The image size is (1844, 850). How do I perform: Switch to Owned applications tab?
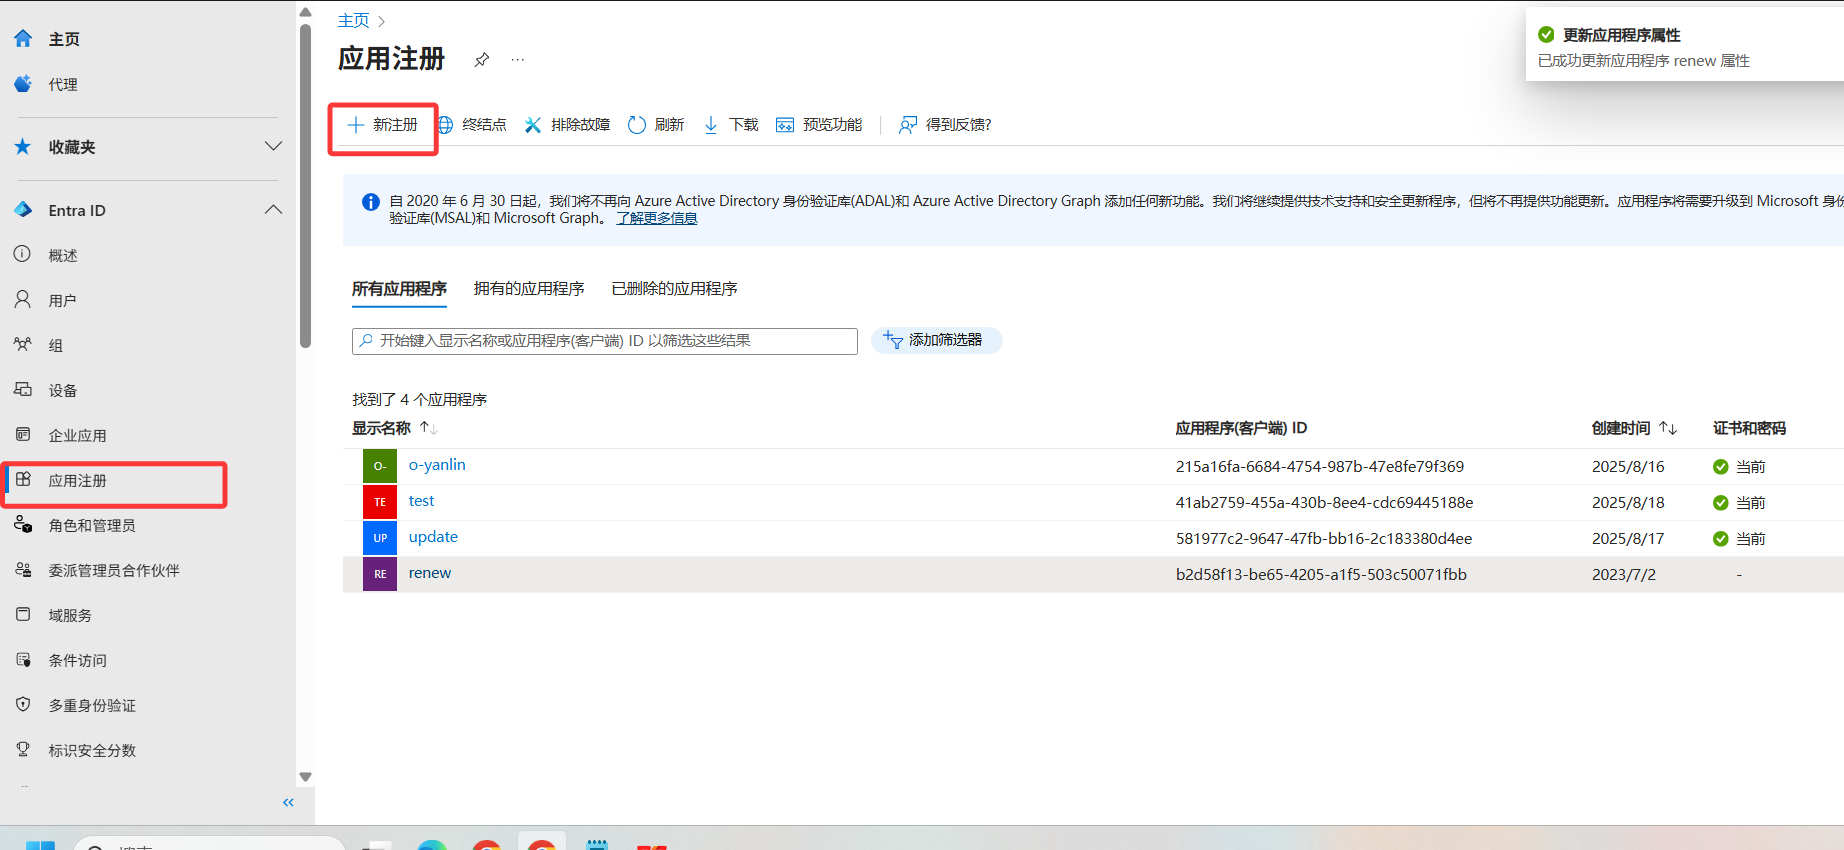528,289
